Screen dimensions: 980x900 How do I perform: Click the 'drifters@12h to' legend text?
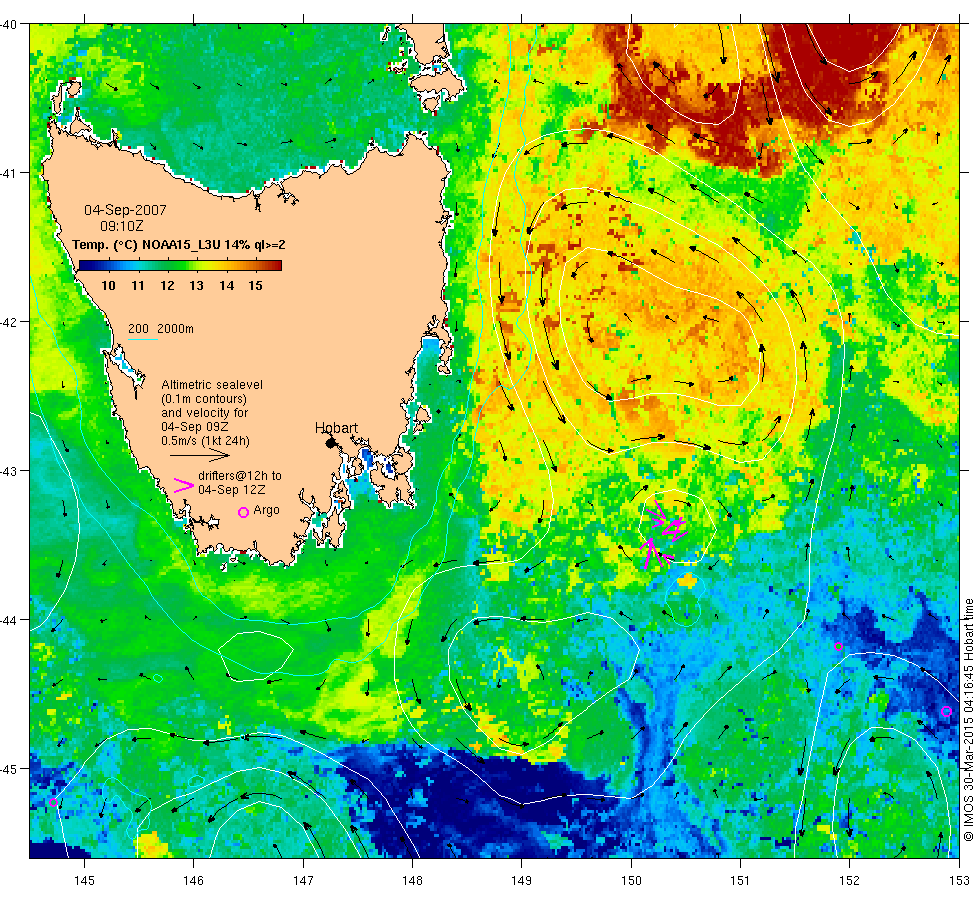pyautogui.click(x=240, y=475)
